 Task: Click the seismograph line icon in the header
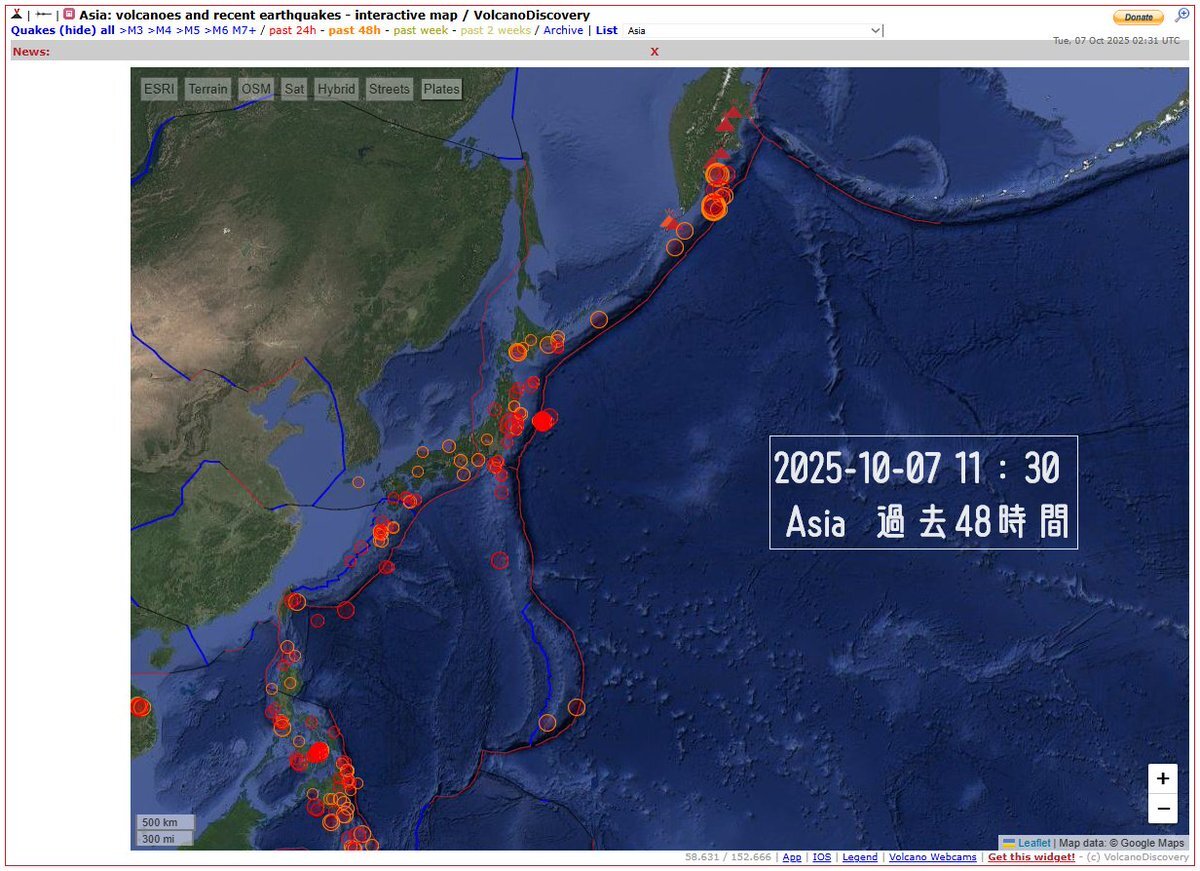(44, 15)
